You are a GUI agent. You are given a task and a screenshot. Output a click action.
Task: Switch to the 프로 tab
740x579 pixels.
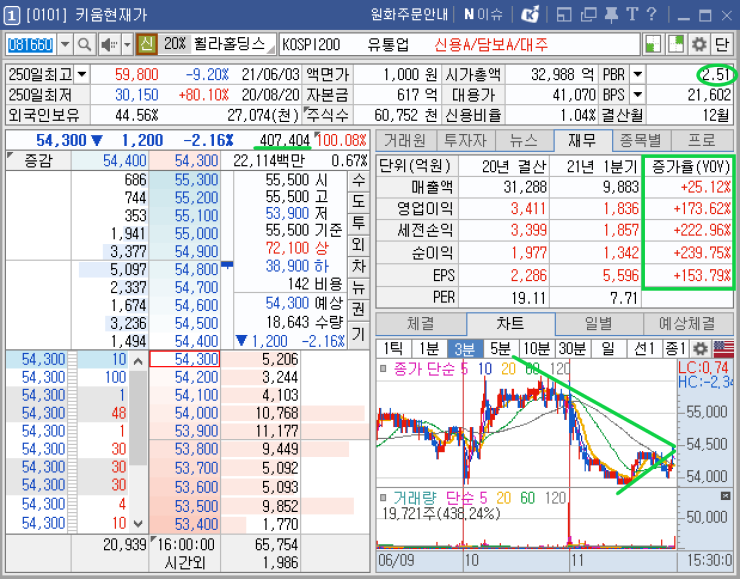click(702, 141)
